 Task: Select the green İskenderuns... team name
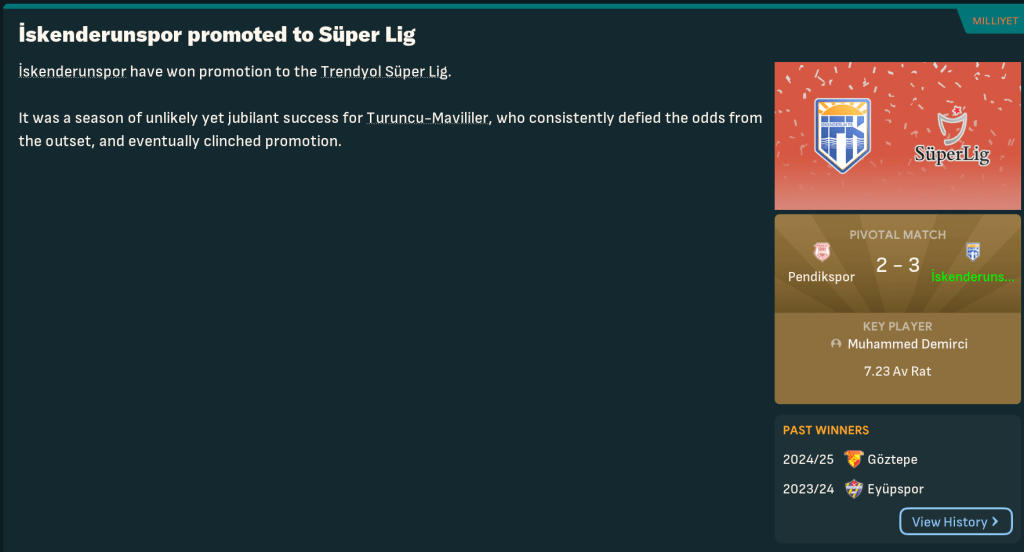972,277
